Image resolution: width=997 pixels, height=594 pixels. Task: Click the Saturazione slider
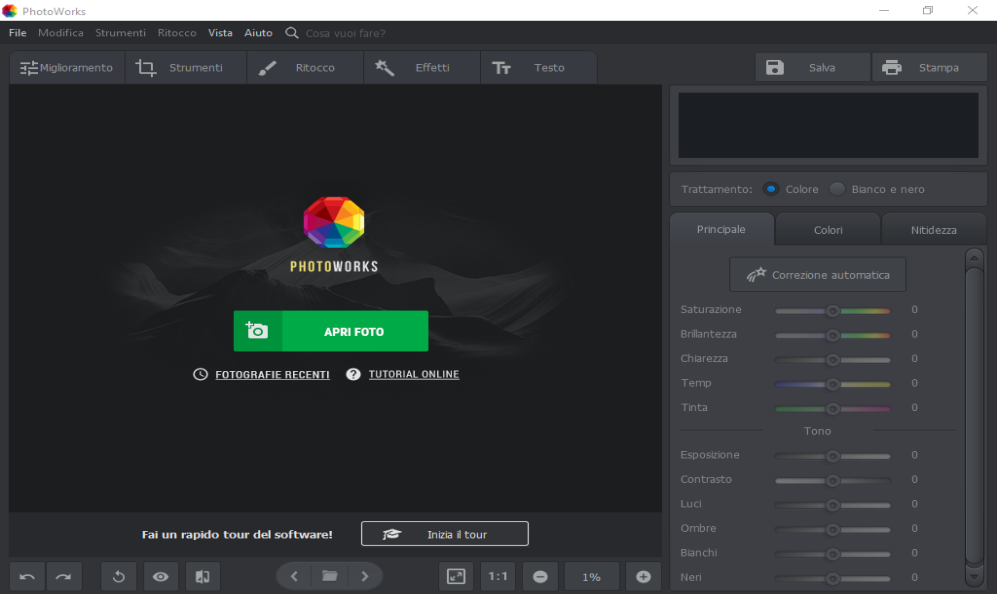tap(832, 311)
